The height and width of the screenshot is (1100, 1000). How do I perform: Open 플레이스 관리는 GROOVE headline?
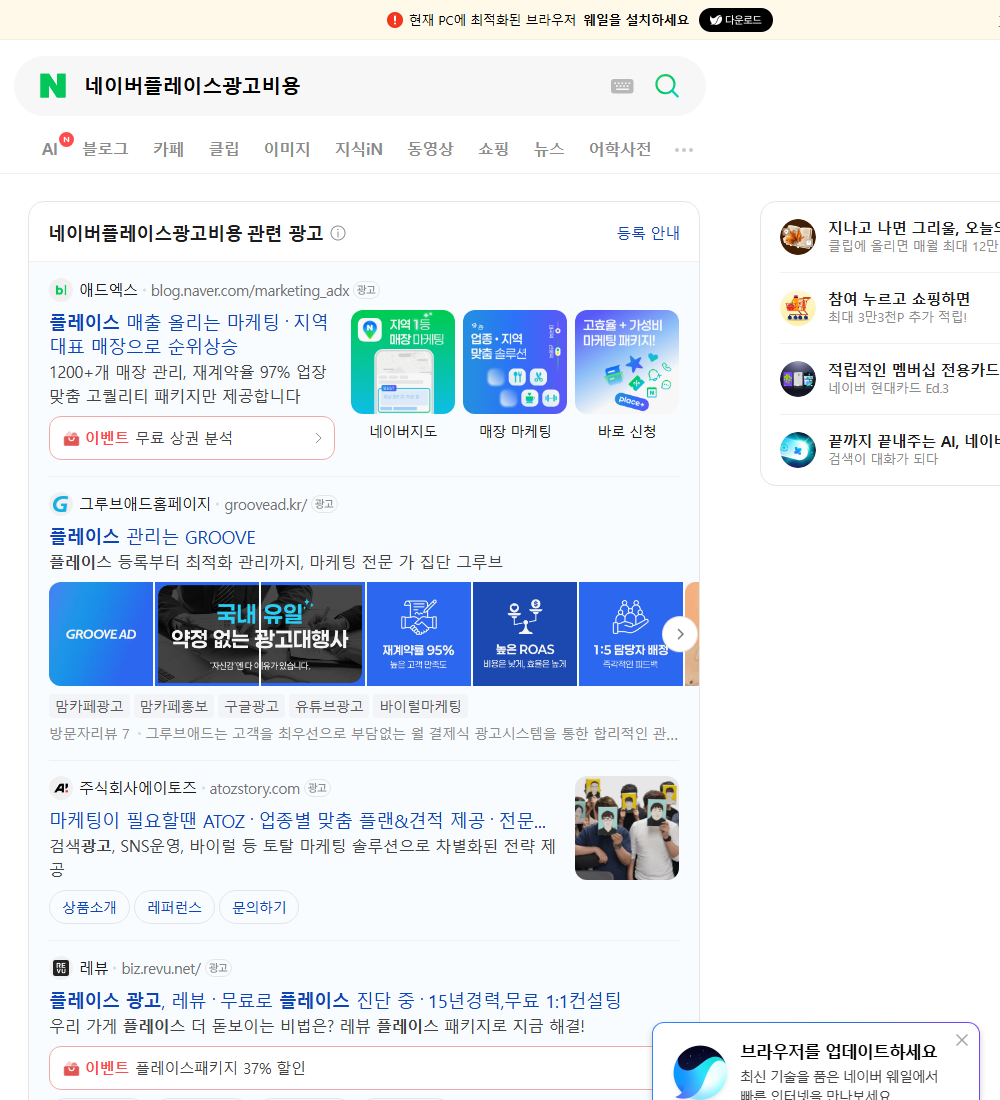point(152,537)
